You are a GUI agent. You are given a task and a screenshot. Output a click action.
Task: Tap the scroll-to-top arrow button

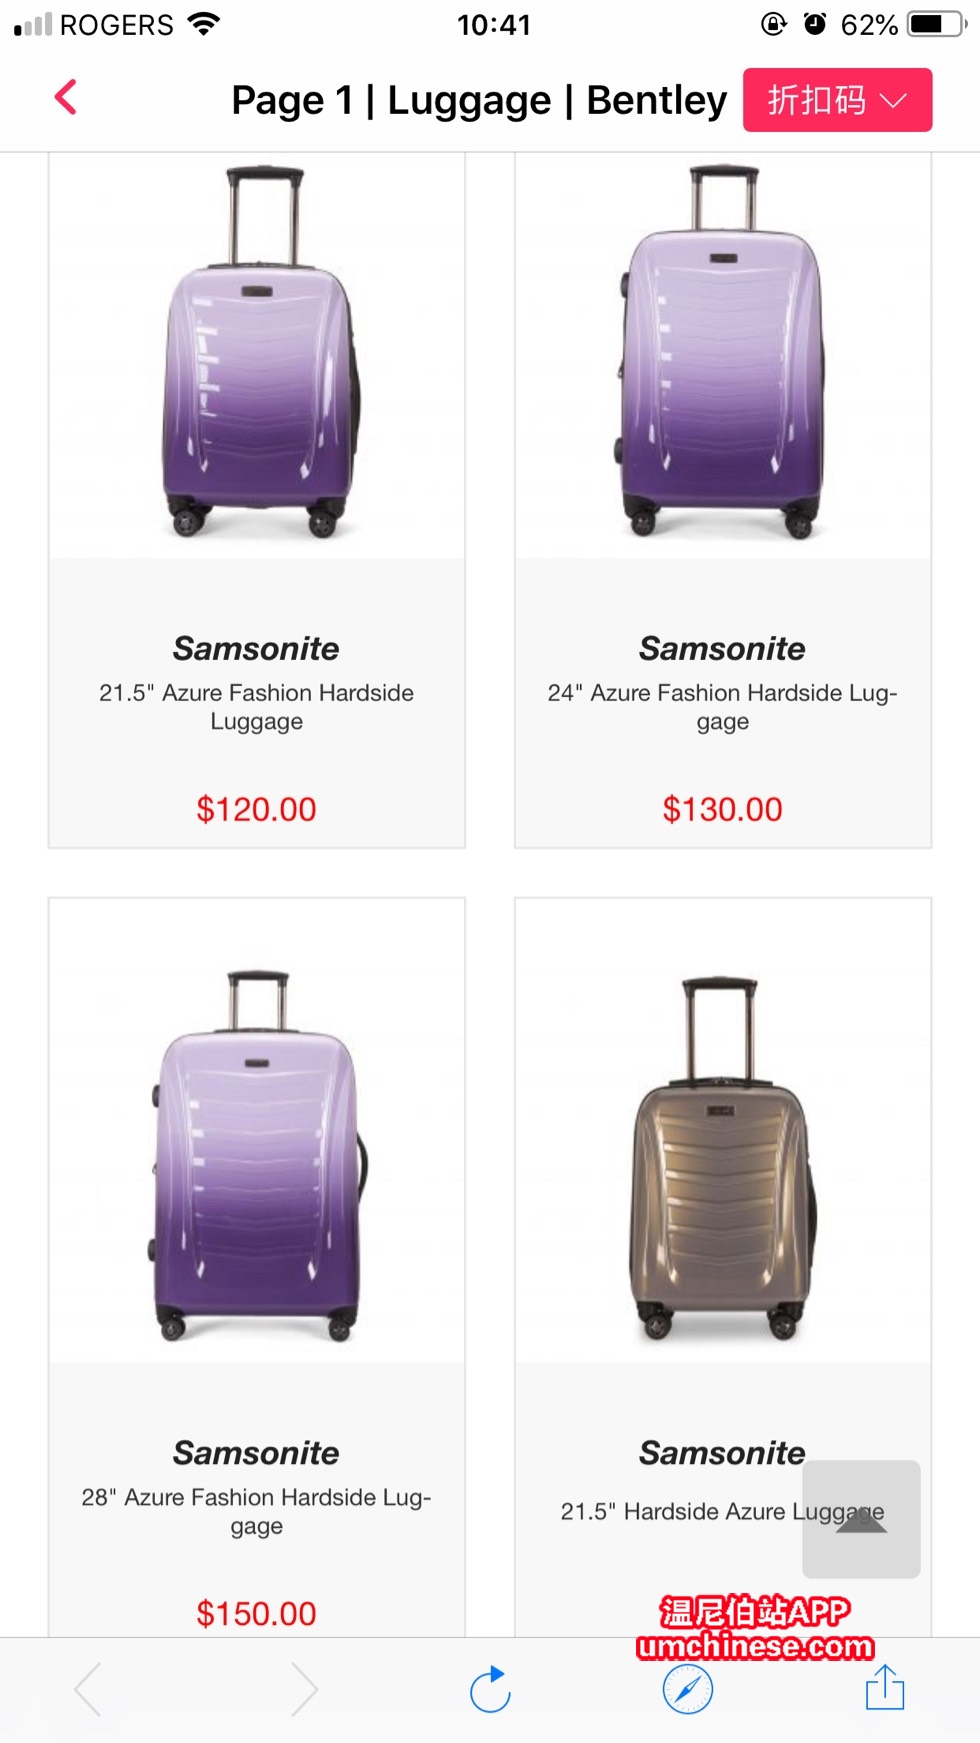point(861,1518)
